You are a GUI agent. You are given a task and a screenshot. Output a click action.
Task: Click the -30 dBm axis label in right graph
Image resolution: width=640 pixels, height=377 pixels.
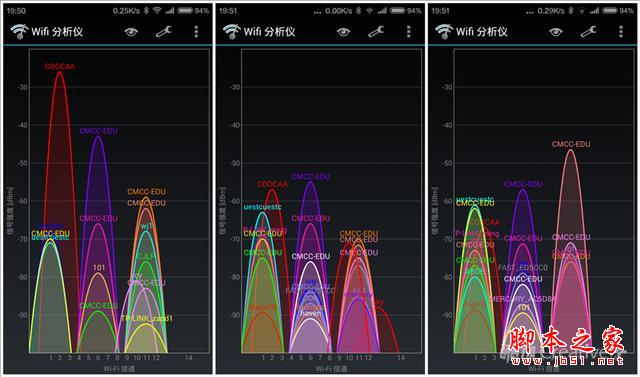pyautogui.click(x=447, y=87)
